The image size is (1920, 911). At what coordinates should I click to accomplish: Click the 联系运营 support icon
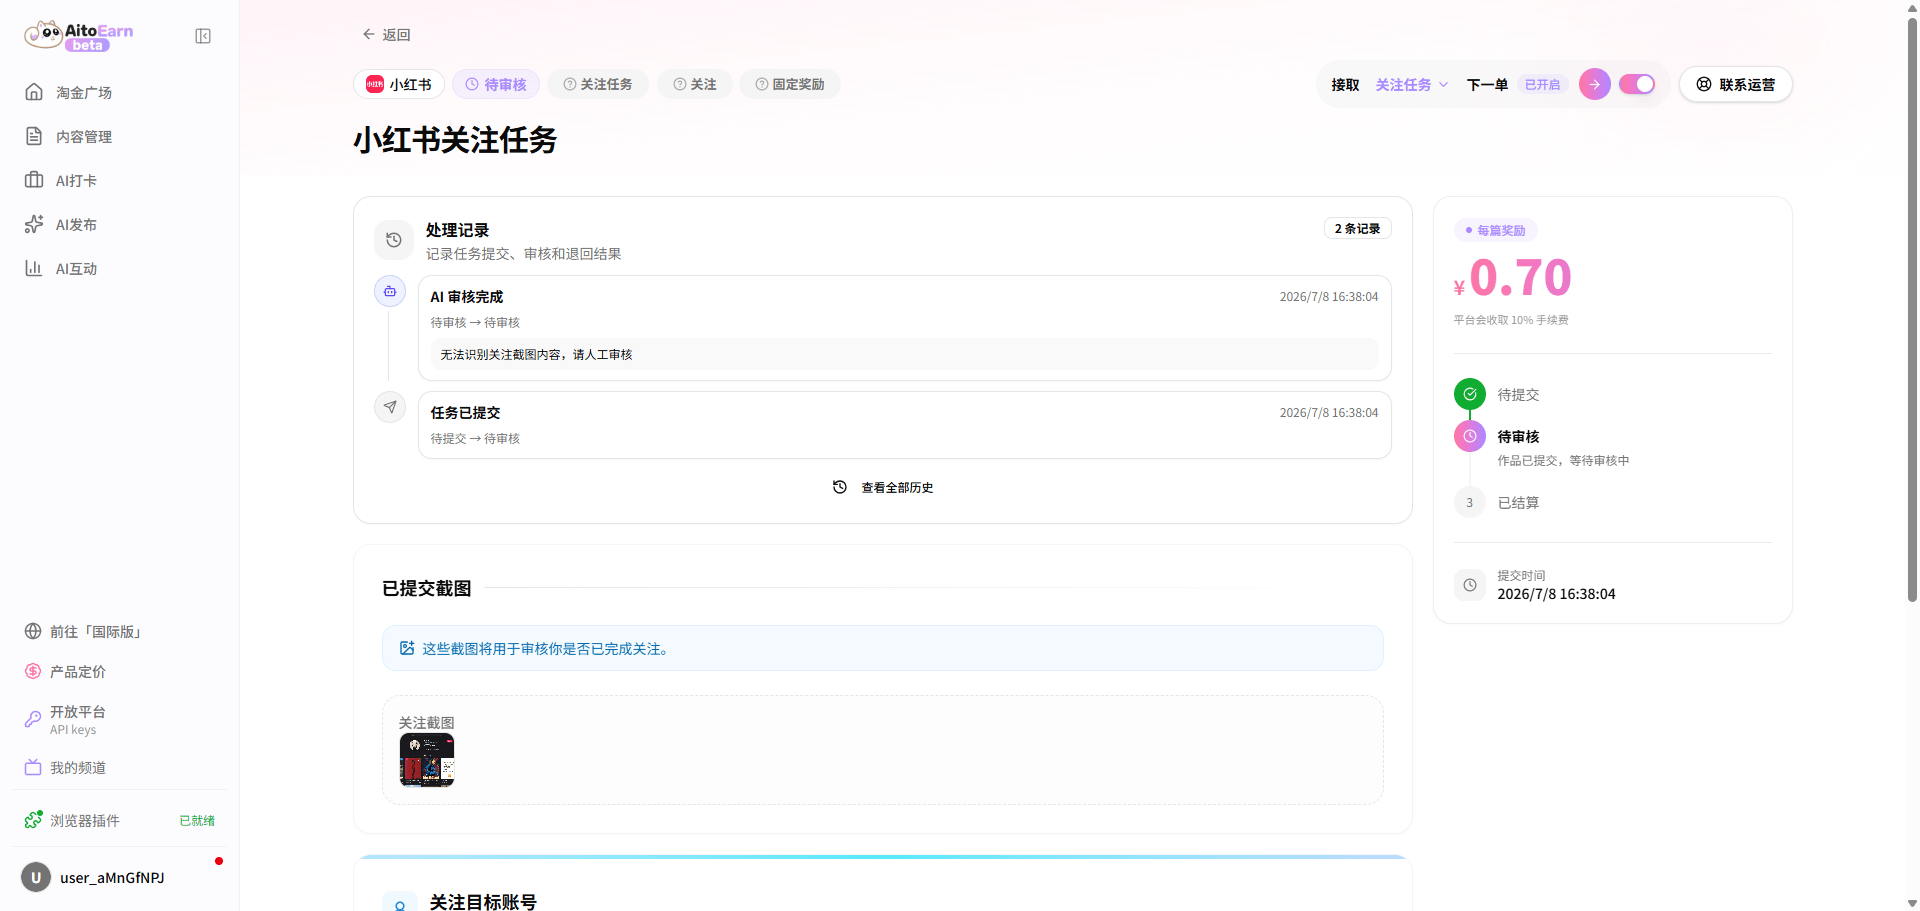(1704, 84)
